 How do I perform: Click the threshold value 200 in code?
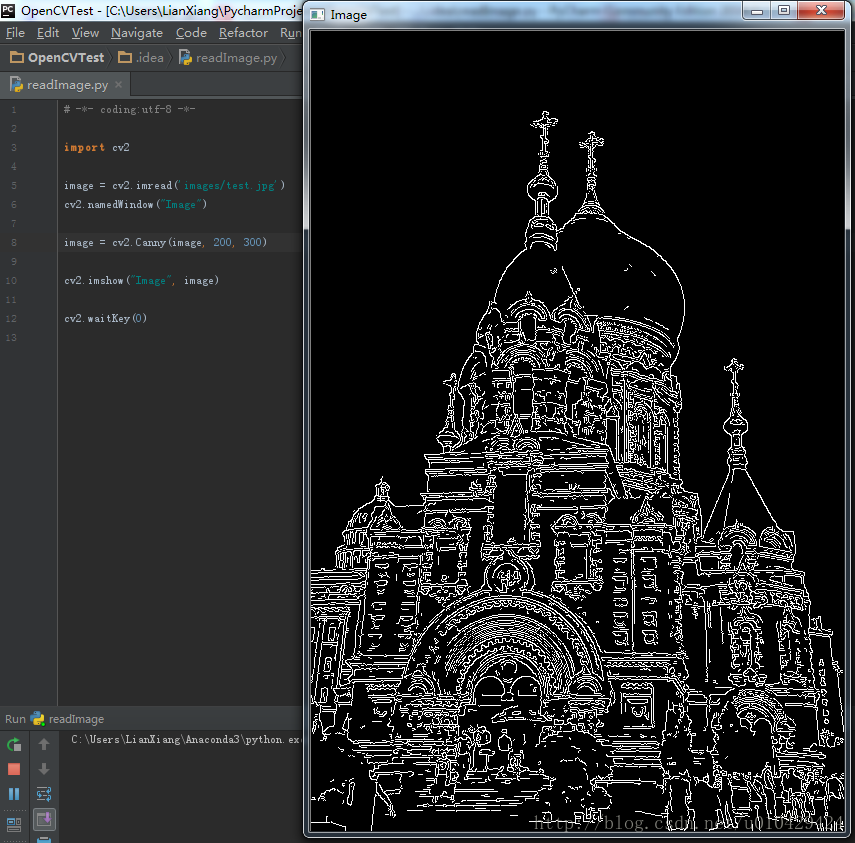click(222, 242)
